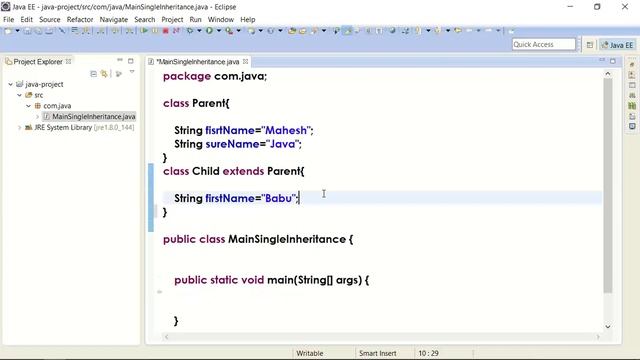Collapse the src folder node
Image resolution: width=640 pixels, height=360 pixels.
coord(19,95)
